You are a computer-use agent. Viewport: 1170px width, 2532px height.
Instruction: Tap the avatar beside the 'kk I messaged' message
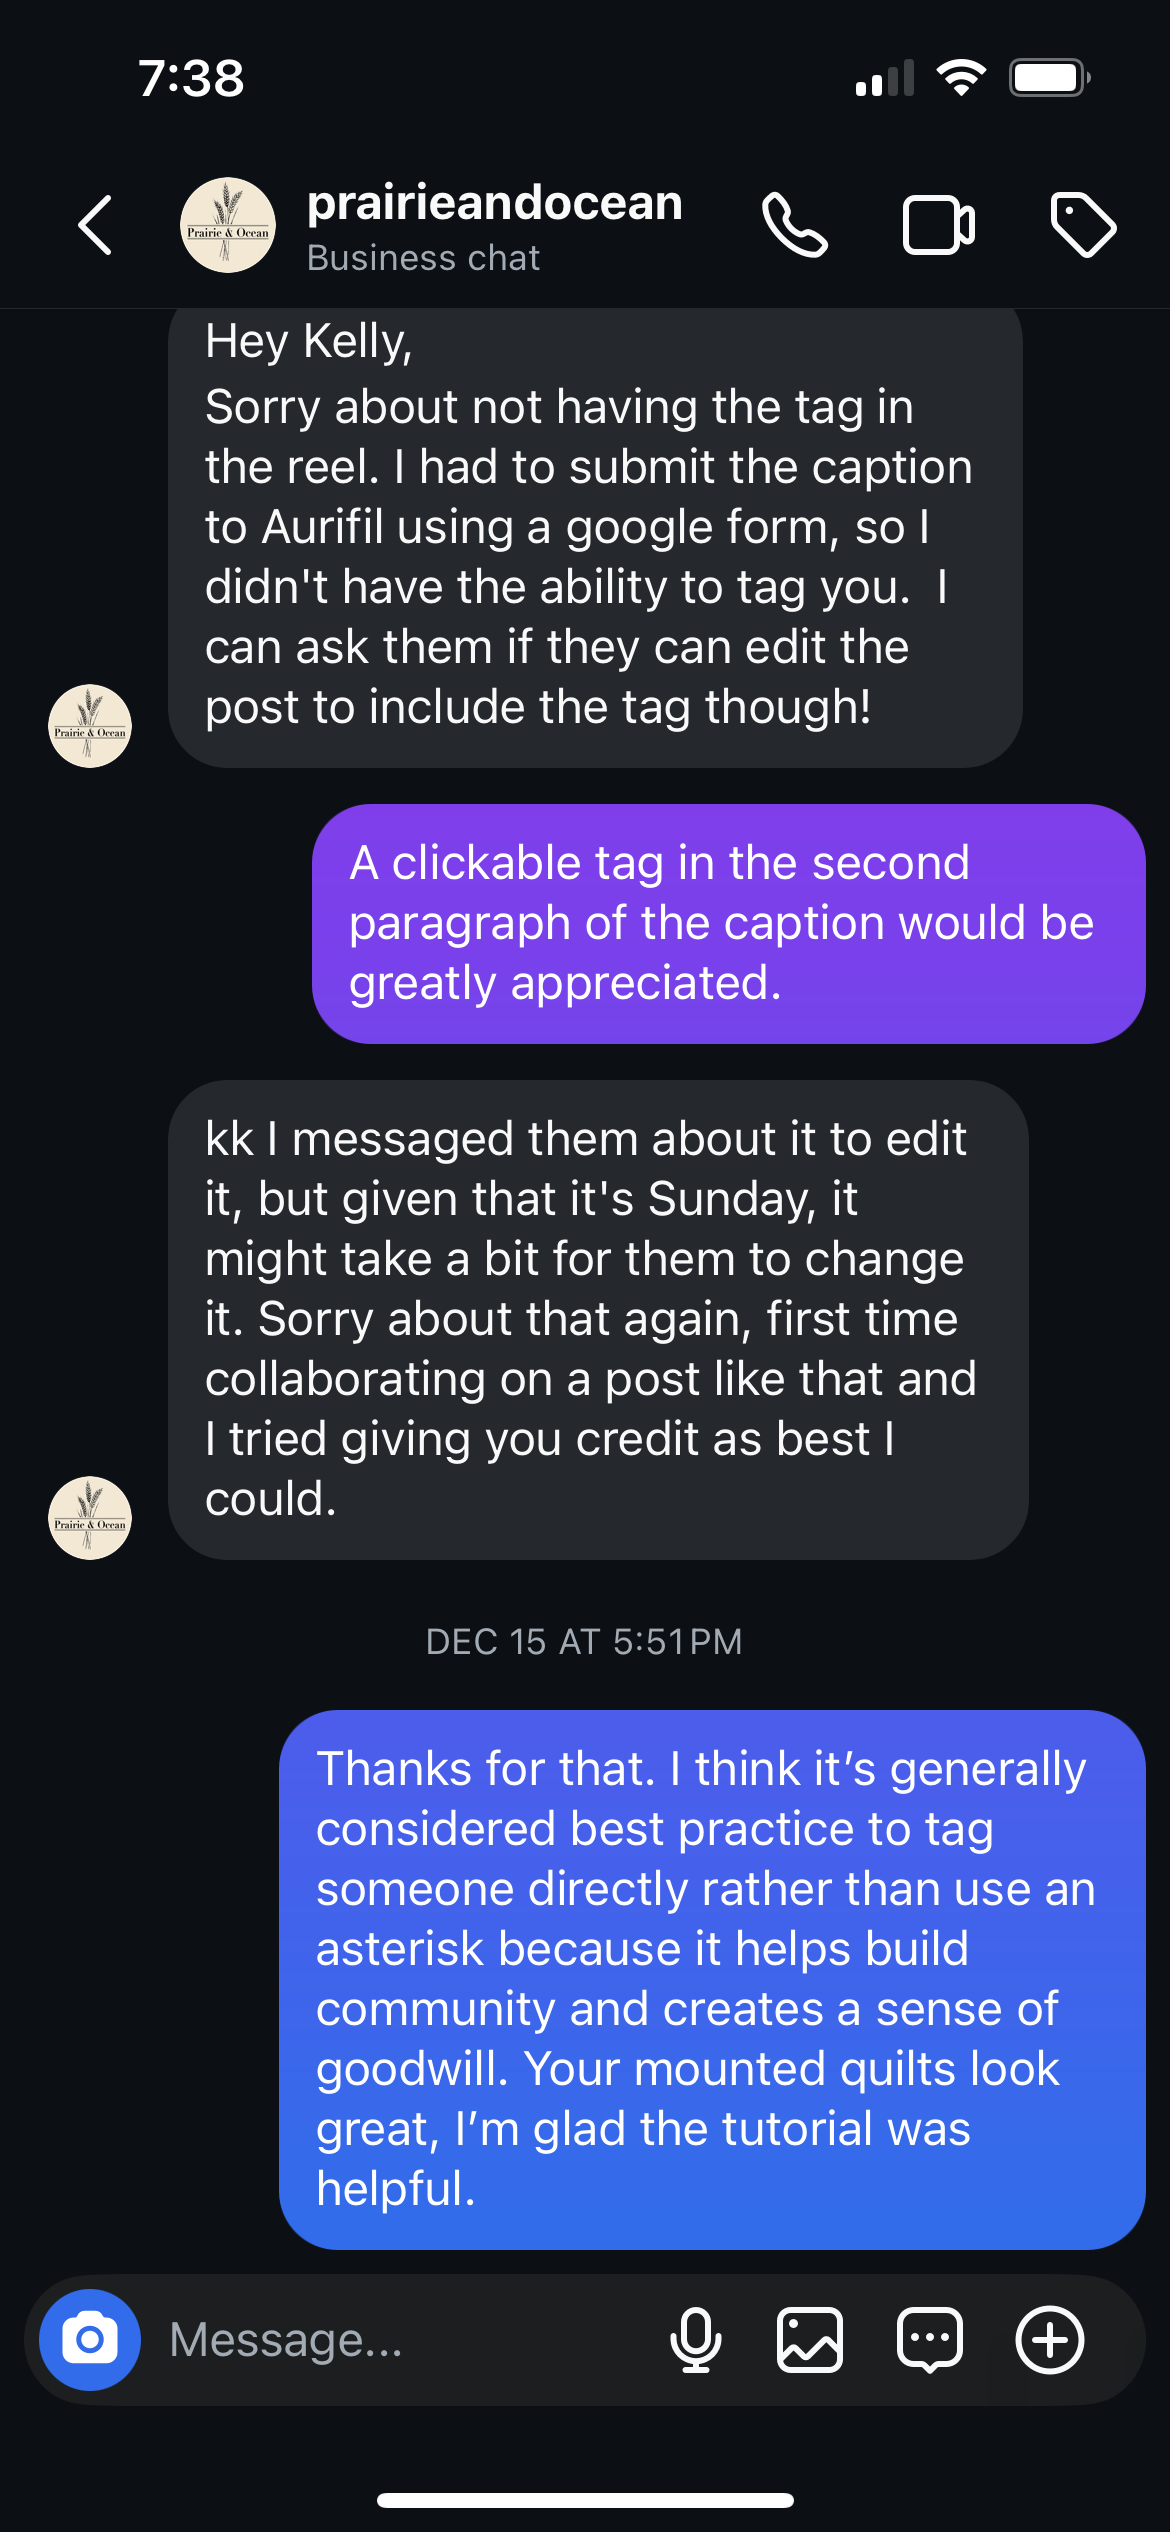point(90,1518)
